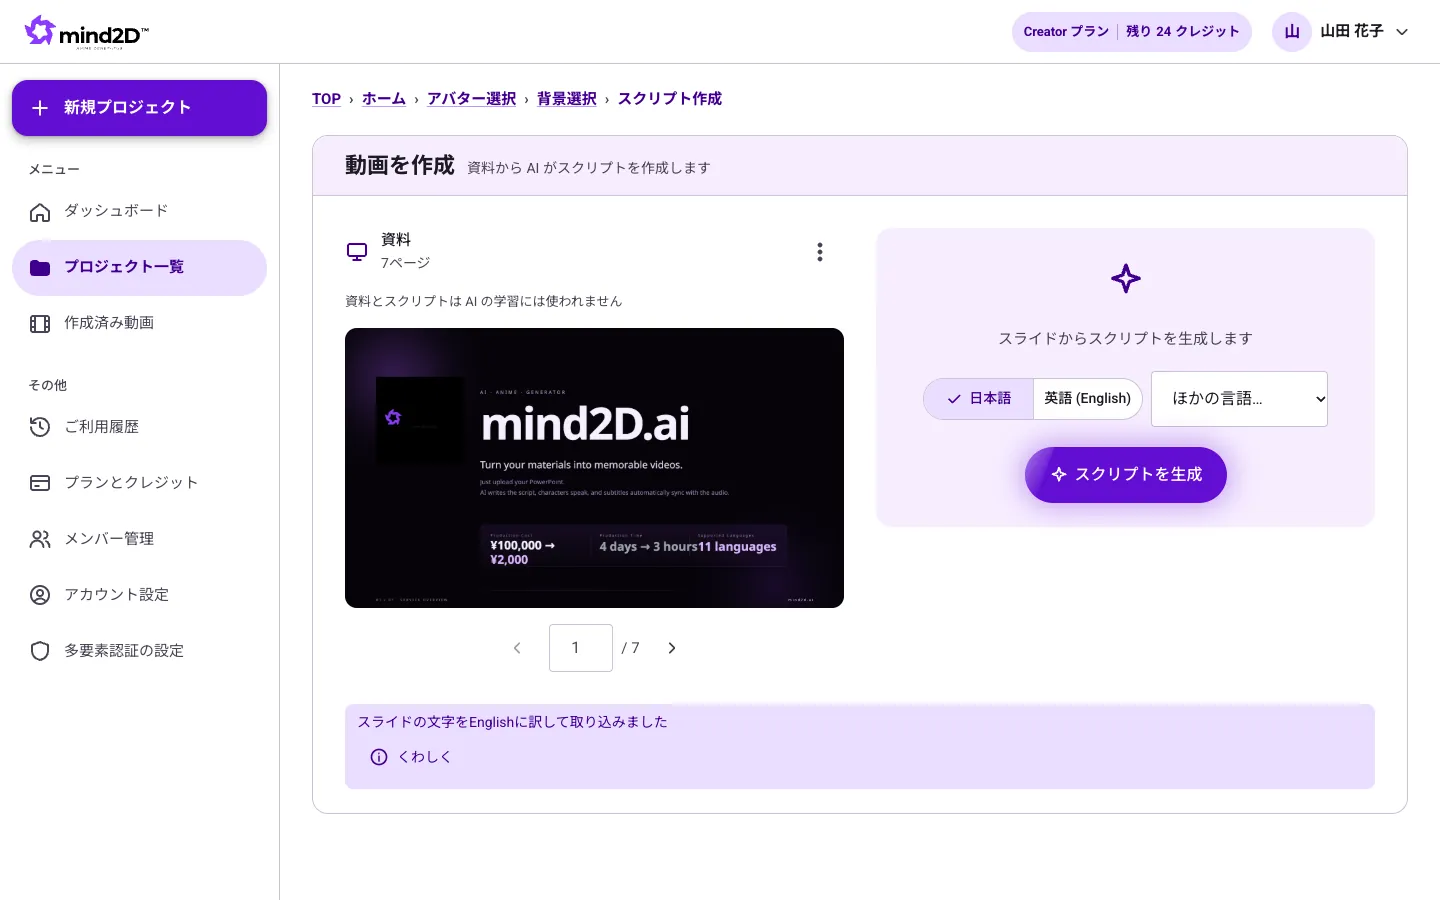Open the ほかの言語 dropdown
Viewport: 1440px width, 900px height.
tap(1239, 399)
